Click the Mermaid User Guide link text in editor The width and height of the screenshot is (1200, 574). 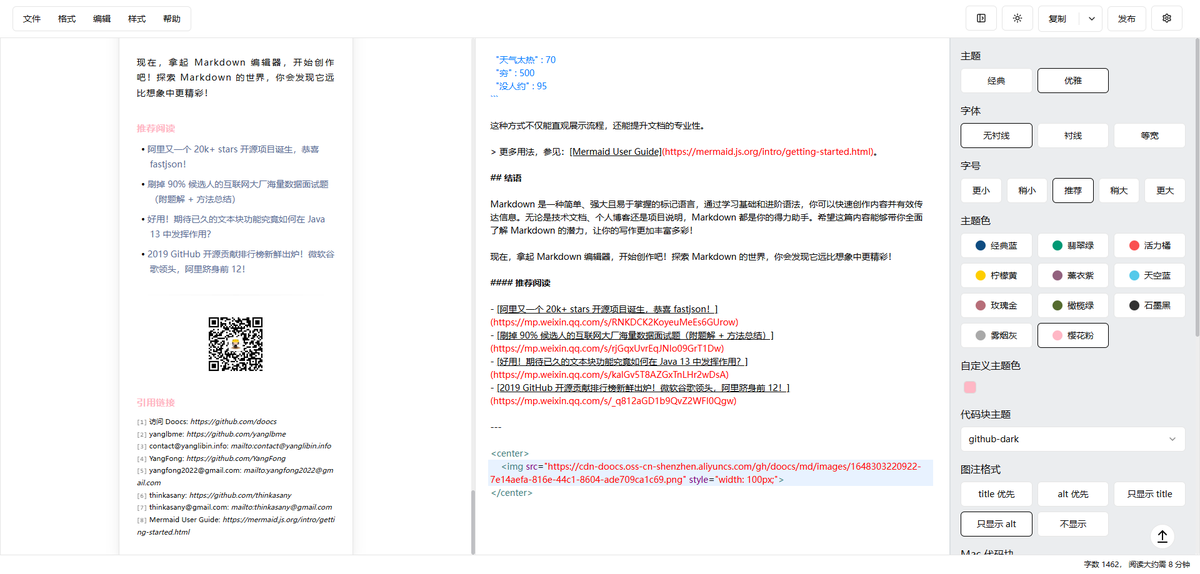(616, 152)
